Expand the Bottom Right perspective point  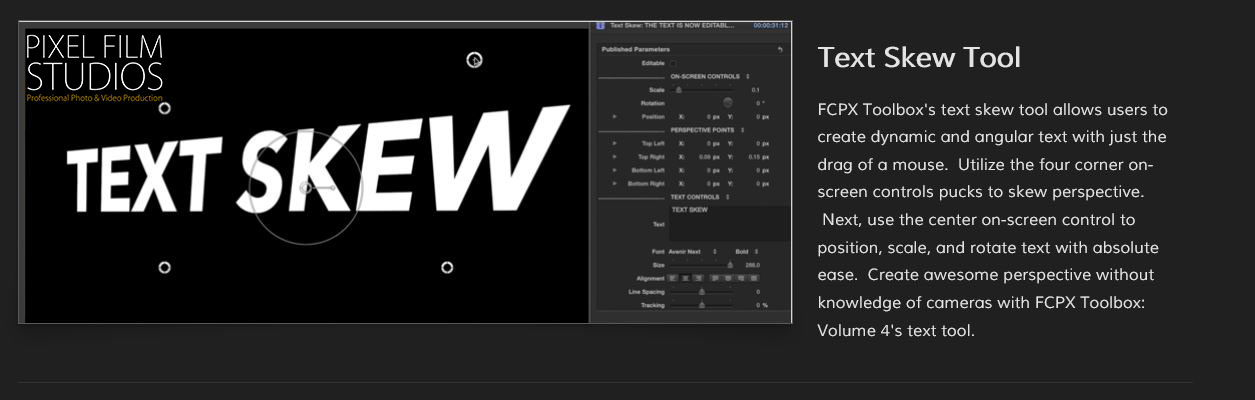615,184
